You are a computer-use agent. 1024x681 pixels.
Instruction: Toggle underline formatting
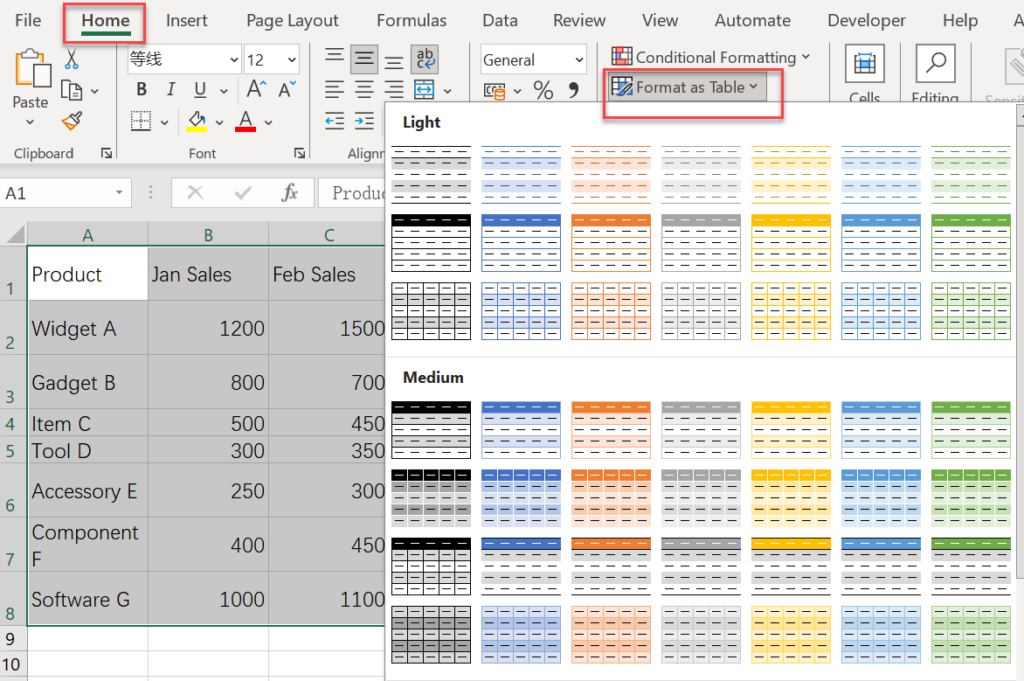[x=199, y=89]
